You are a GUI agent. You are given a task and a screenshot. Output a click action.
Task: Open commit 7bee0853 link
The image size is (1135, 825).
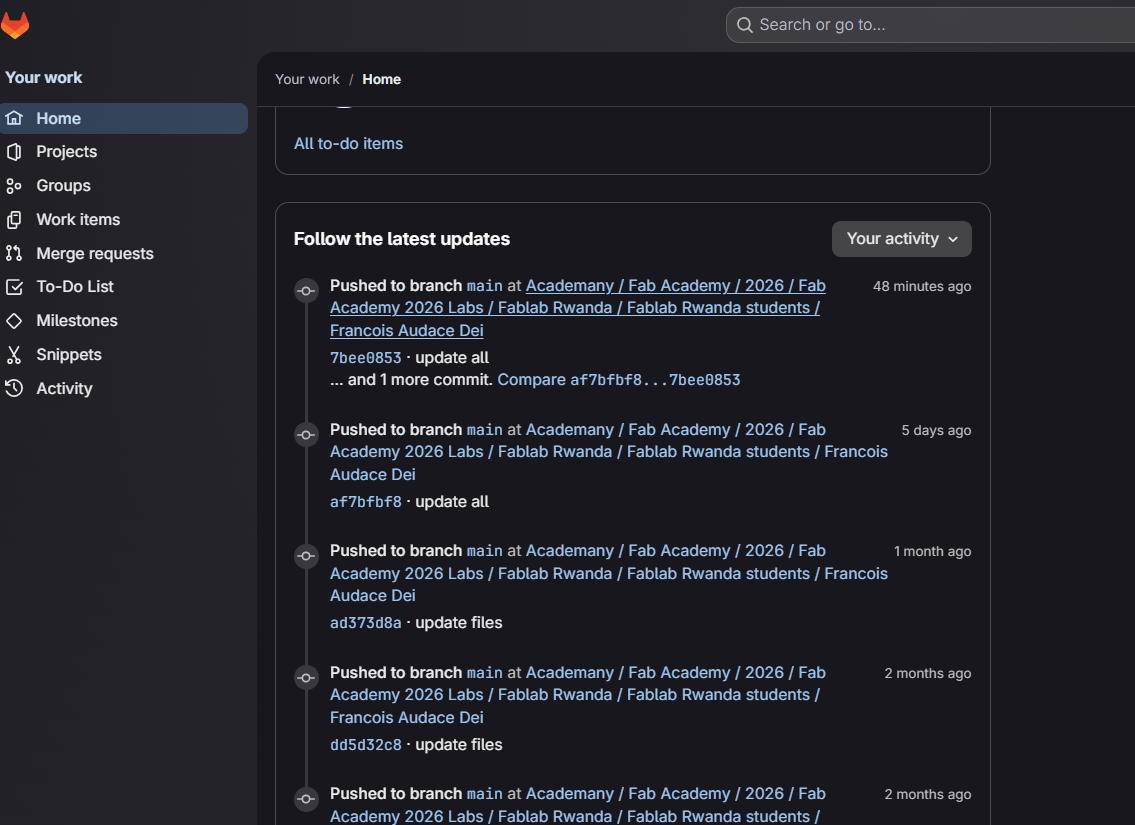pos(366,358)
